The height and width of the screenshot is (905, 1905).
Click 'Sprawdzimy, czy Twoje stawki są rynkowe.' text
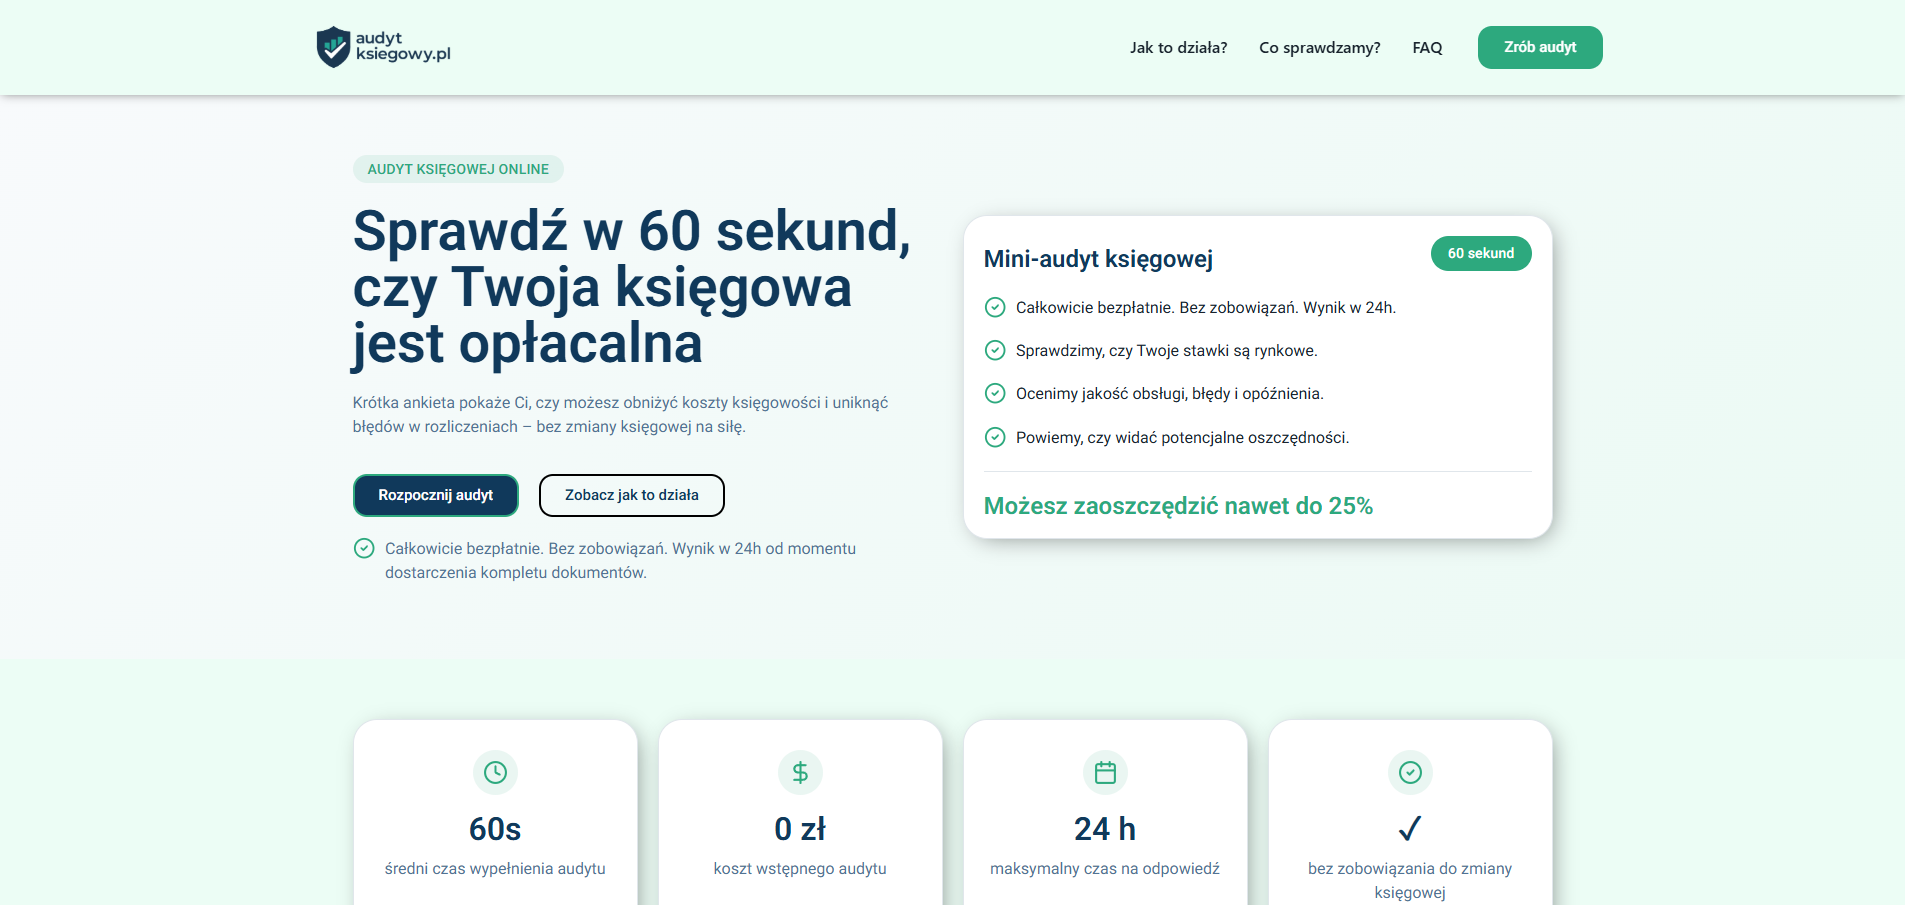(1167, 351)
